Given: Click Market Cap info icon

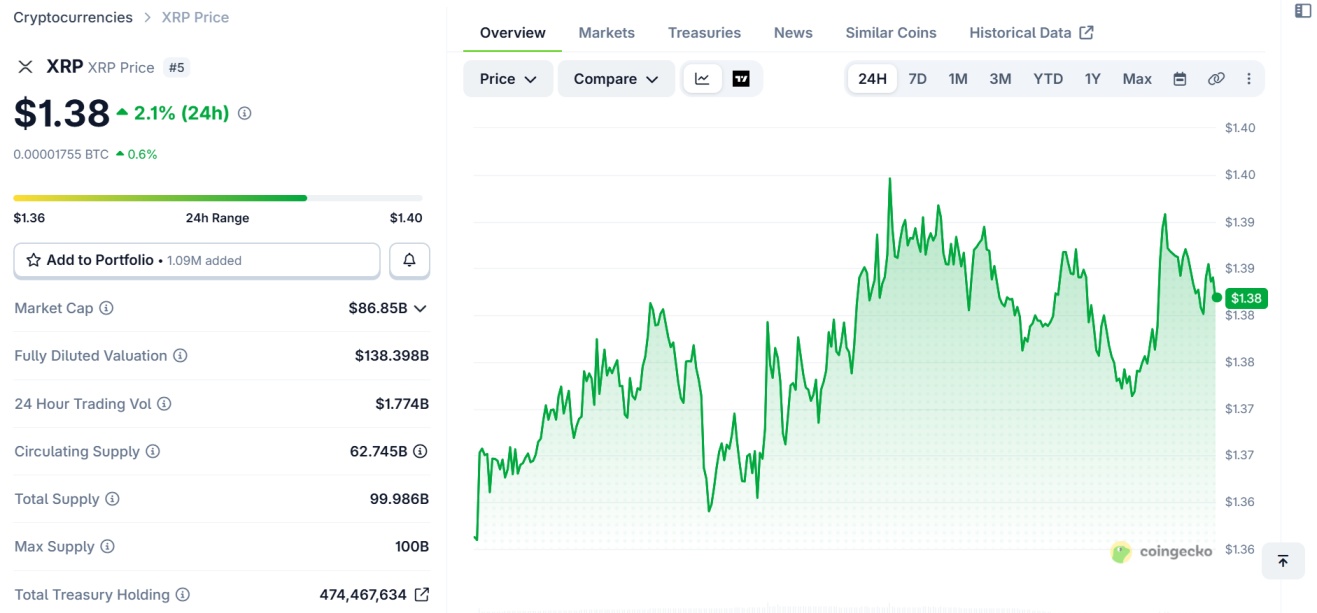Looking at the screenshot, I should (x=106, y=308).
